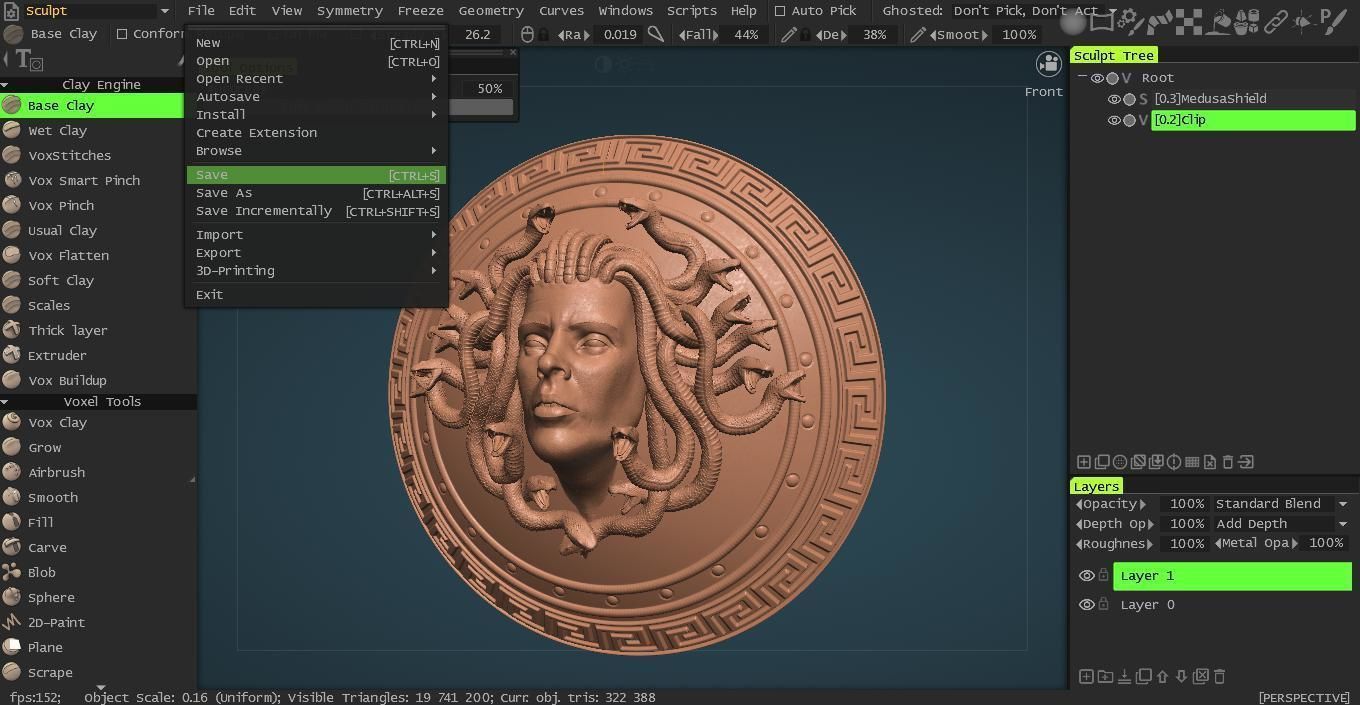Toggle visibility of Clip volume
The height and width of the screenshot is (705, 1360).
tap(1114, 120)
